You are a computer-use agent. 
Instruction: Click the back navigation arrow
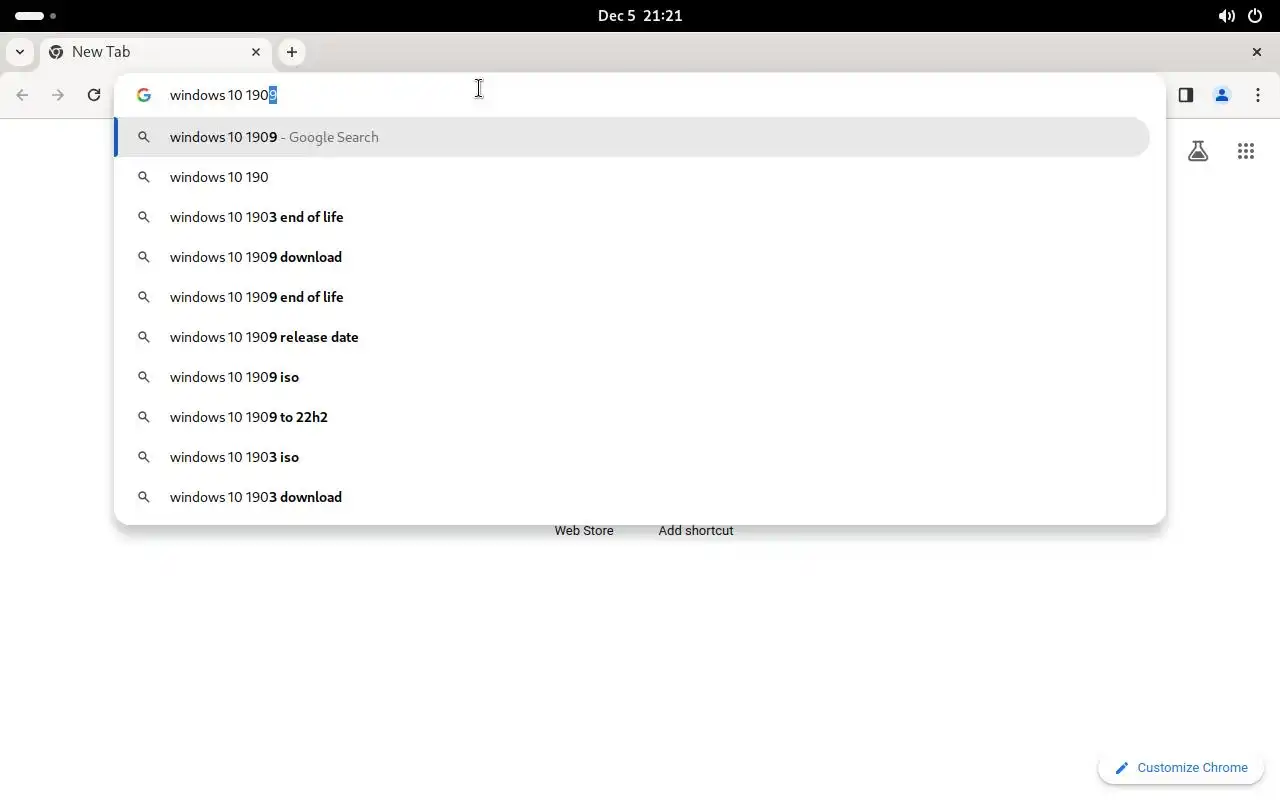coord(22,95)
